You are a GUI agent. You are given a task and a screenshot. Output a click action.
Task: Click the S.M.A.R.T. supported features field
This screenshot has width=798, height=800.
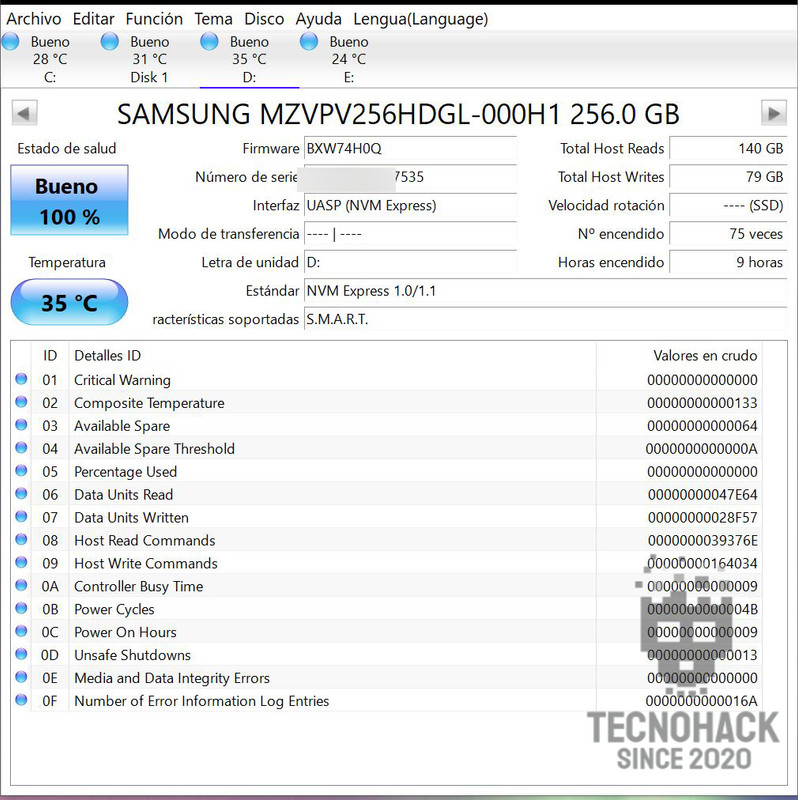click(x=545, y=319)
